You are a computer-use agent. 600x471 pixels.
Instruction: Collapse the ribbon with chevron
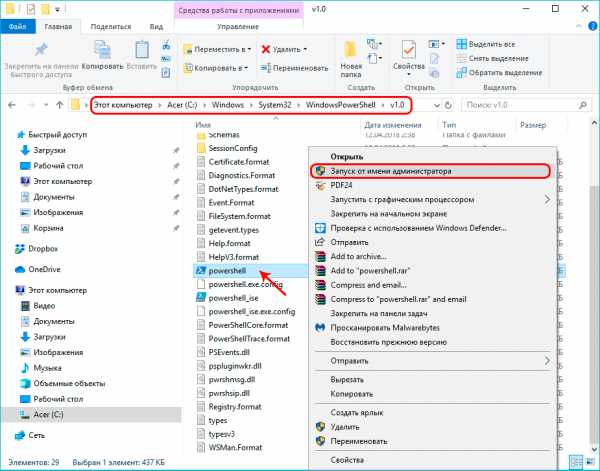(580, 26)
